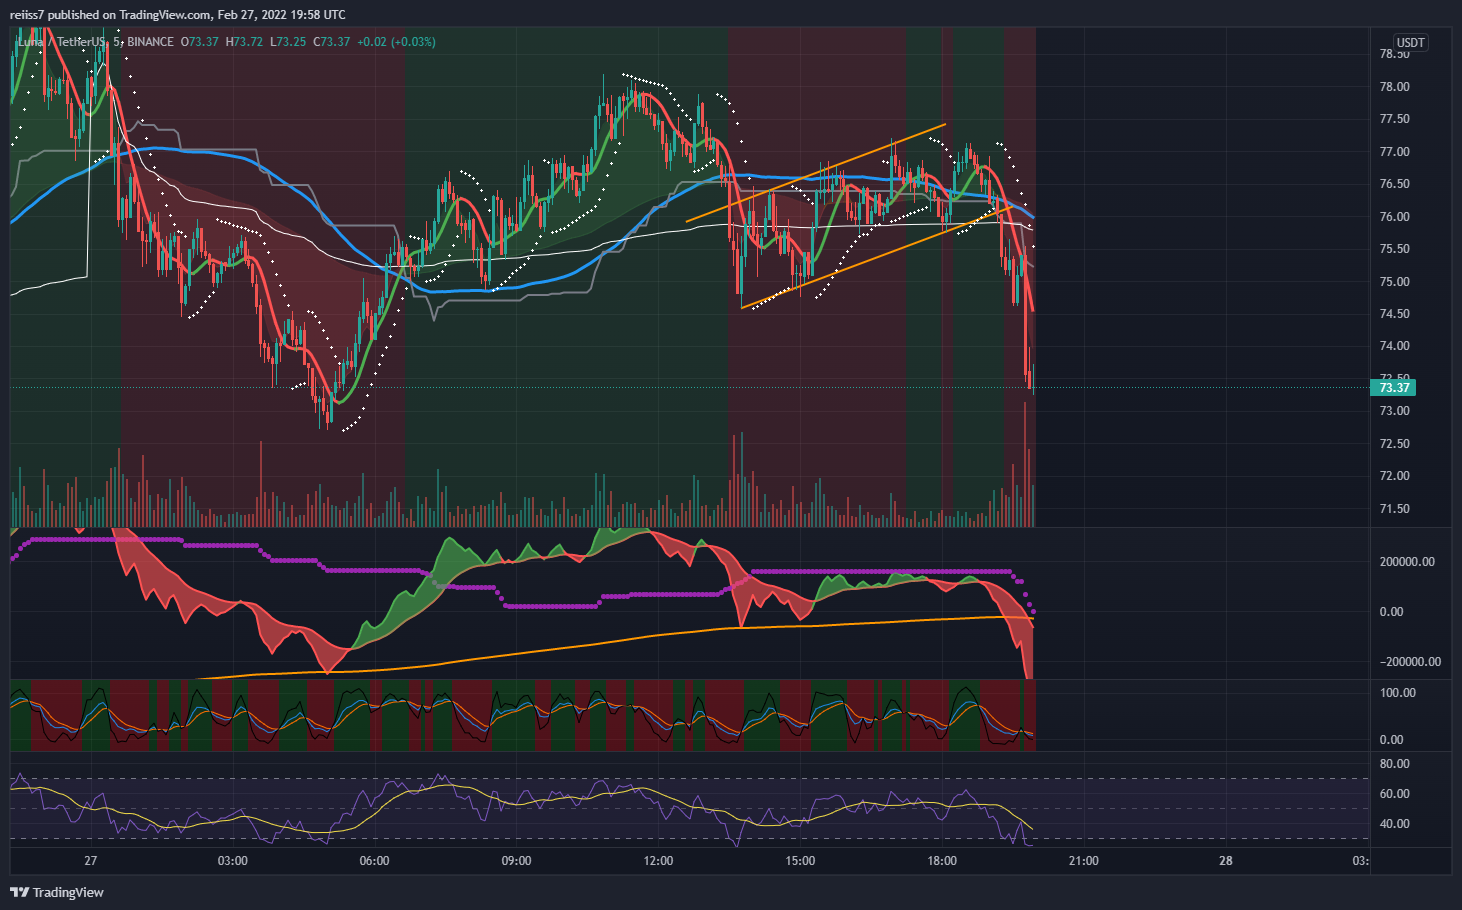The image size is (1462, 910).
Task: Click the date label 27 on time axis
Action: pos(91,861)
